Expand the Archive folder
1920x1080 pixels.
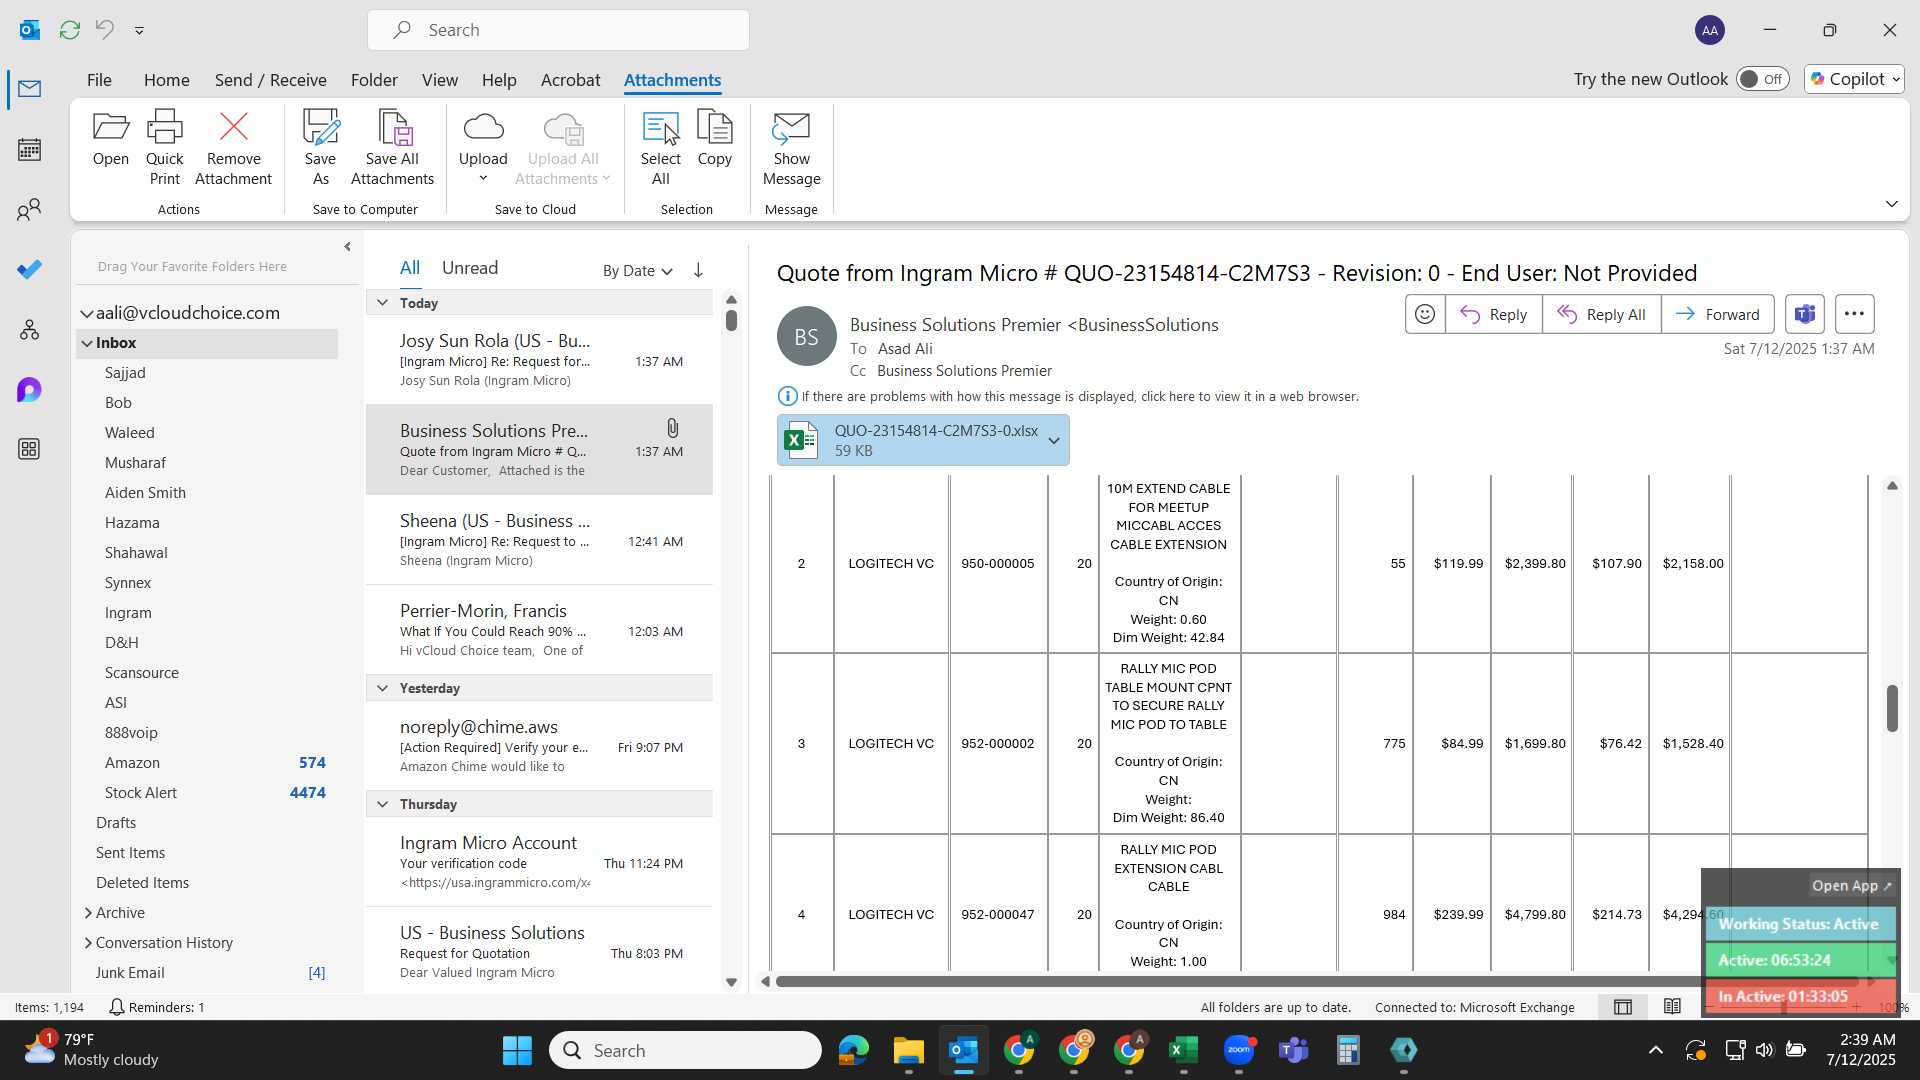click(88, 913)
